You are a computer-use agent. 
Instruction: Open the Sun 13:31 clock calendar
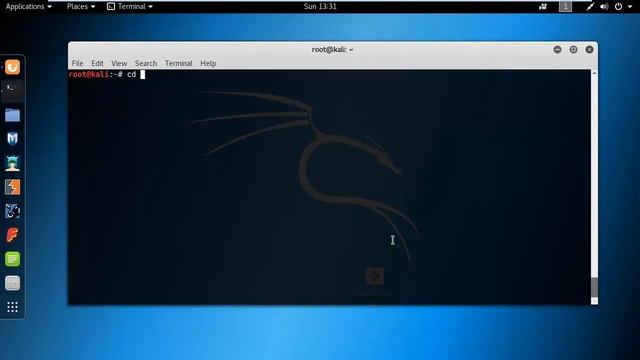coord(320,7)
